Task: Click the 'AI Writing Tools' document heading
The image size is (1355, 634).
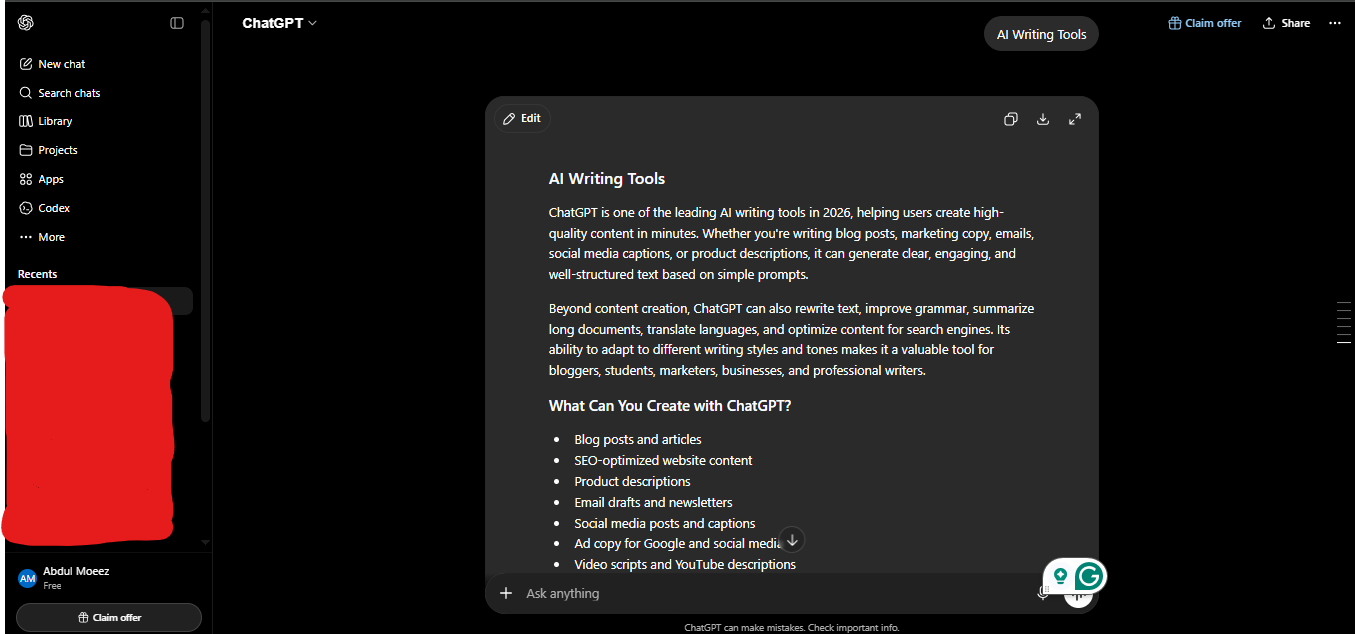Action: 607,179
